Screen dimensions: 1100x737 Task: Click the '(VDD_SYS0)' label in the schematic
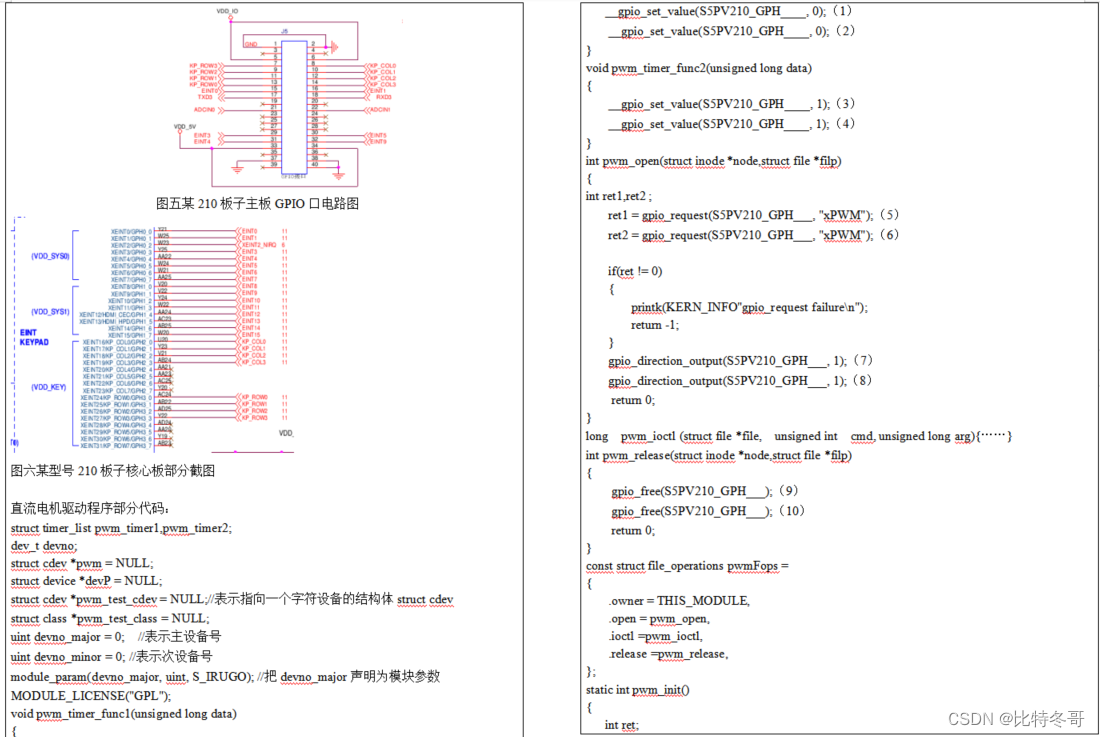51,256
